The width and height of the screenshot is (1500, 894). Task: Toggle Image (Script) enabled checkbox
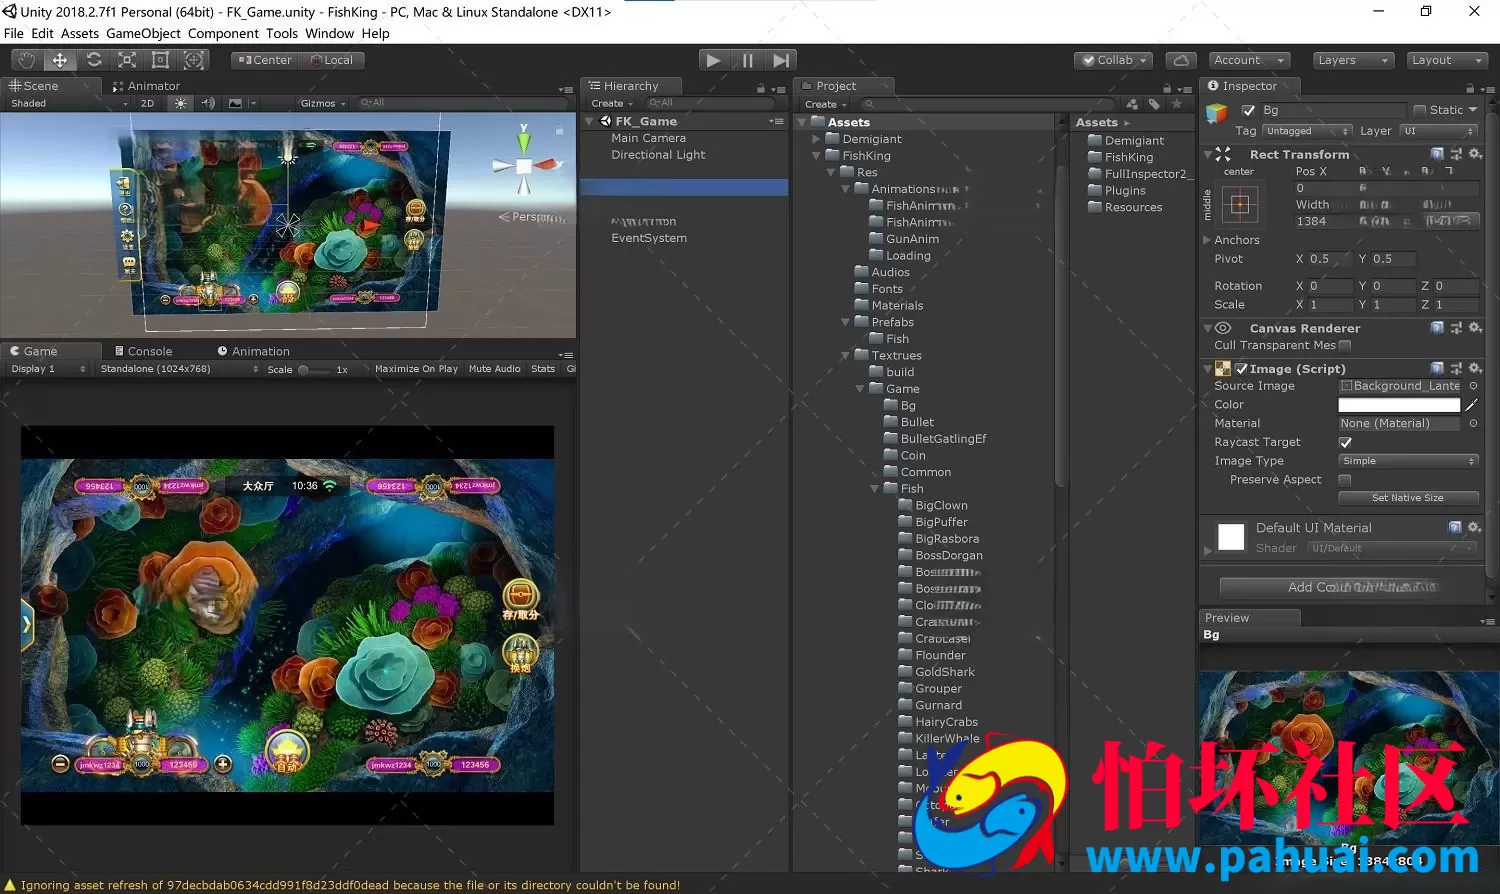1241,369
